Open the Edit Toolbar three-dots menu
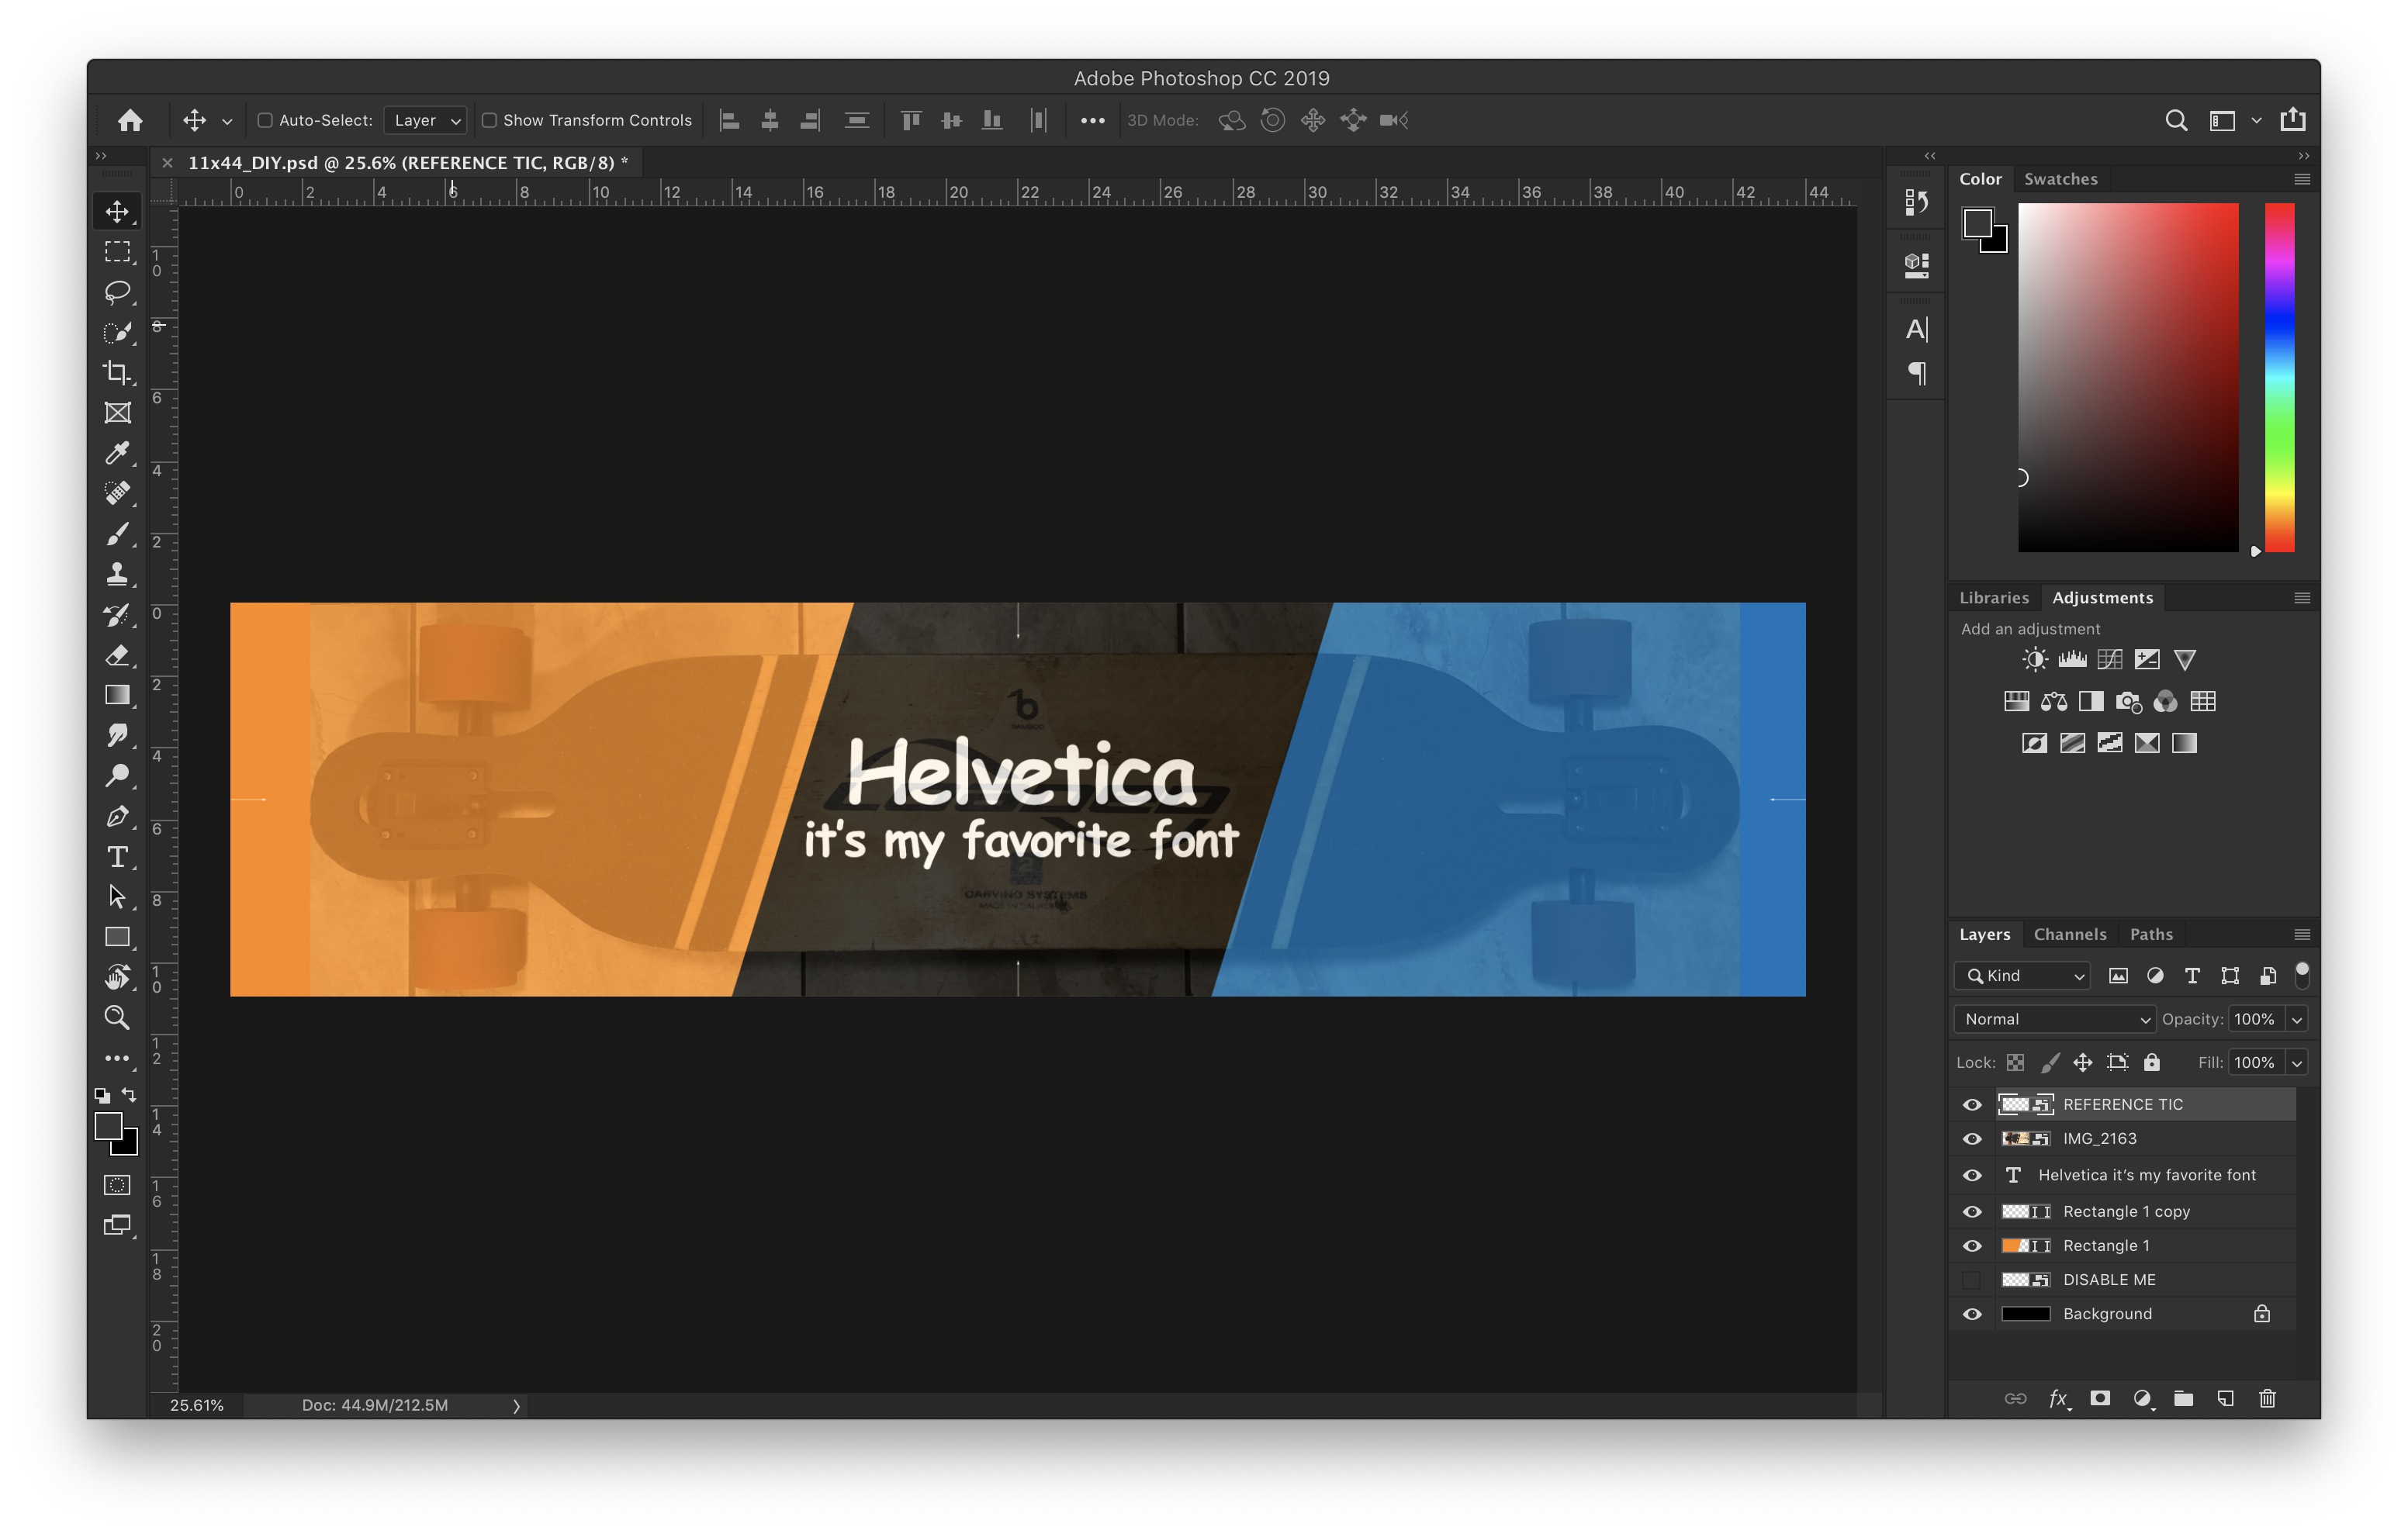Viewport: 2408px width, 1534px height. [118, 1058]
